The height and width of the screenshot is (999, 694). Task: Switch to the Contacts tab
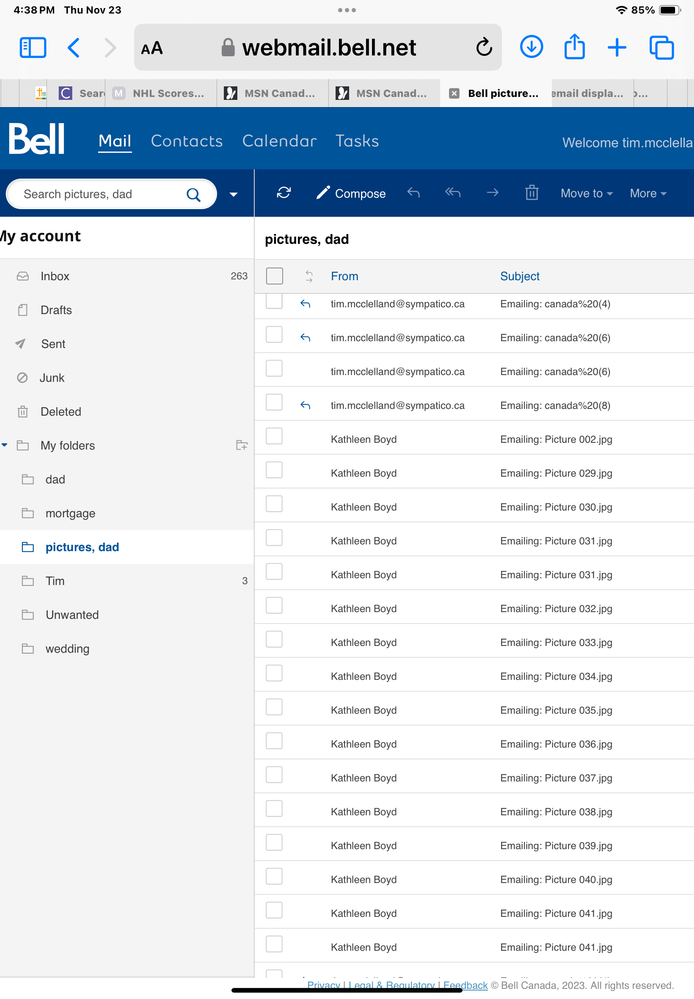point(186,141)
